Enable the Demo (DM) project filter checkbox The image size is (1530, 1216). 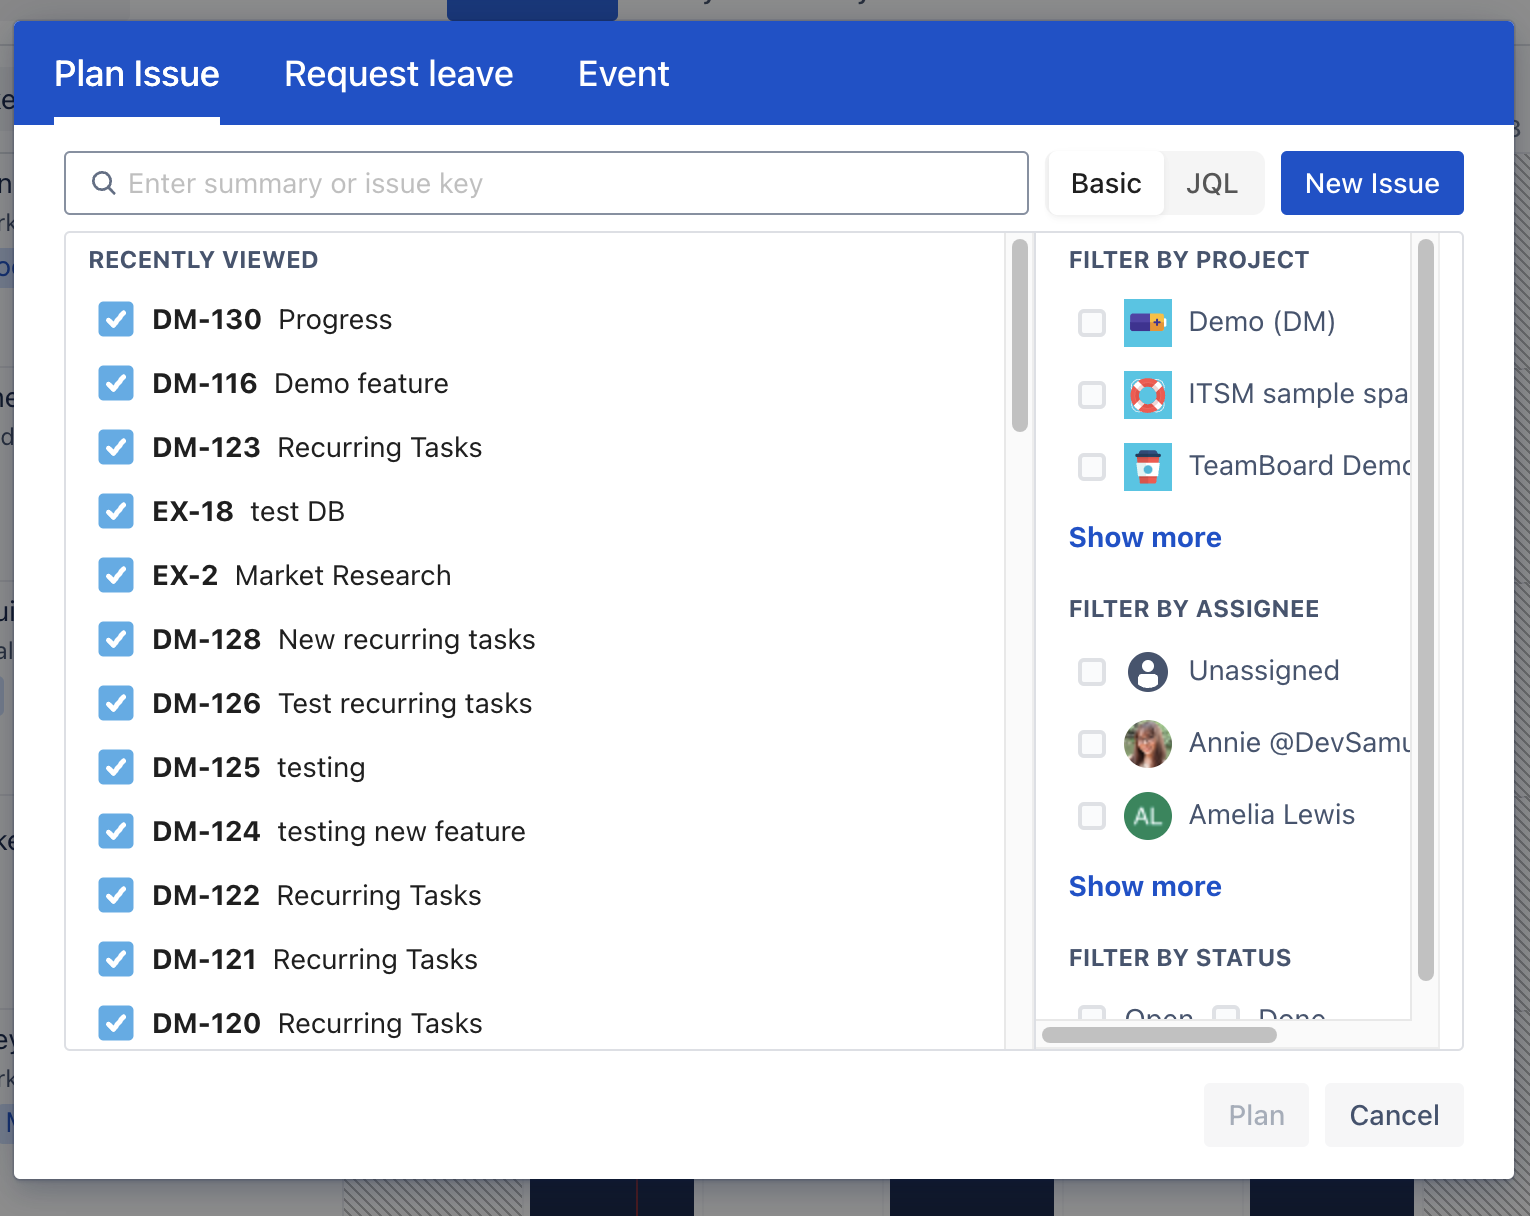[1091, 322]
